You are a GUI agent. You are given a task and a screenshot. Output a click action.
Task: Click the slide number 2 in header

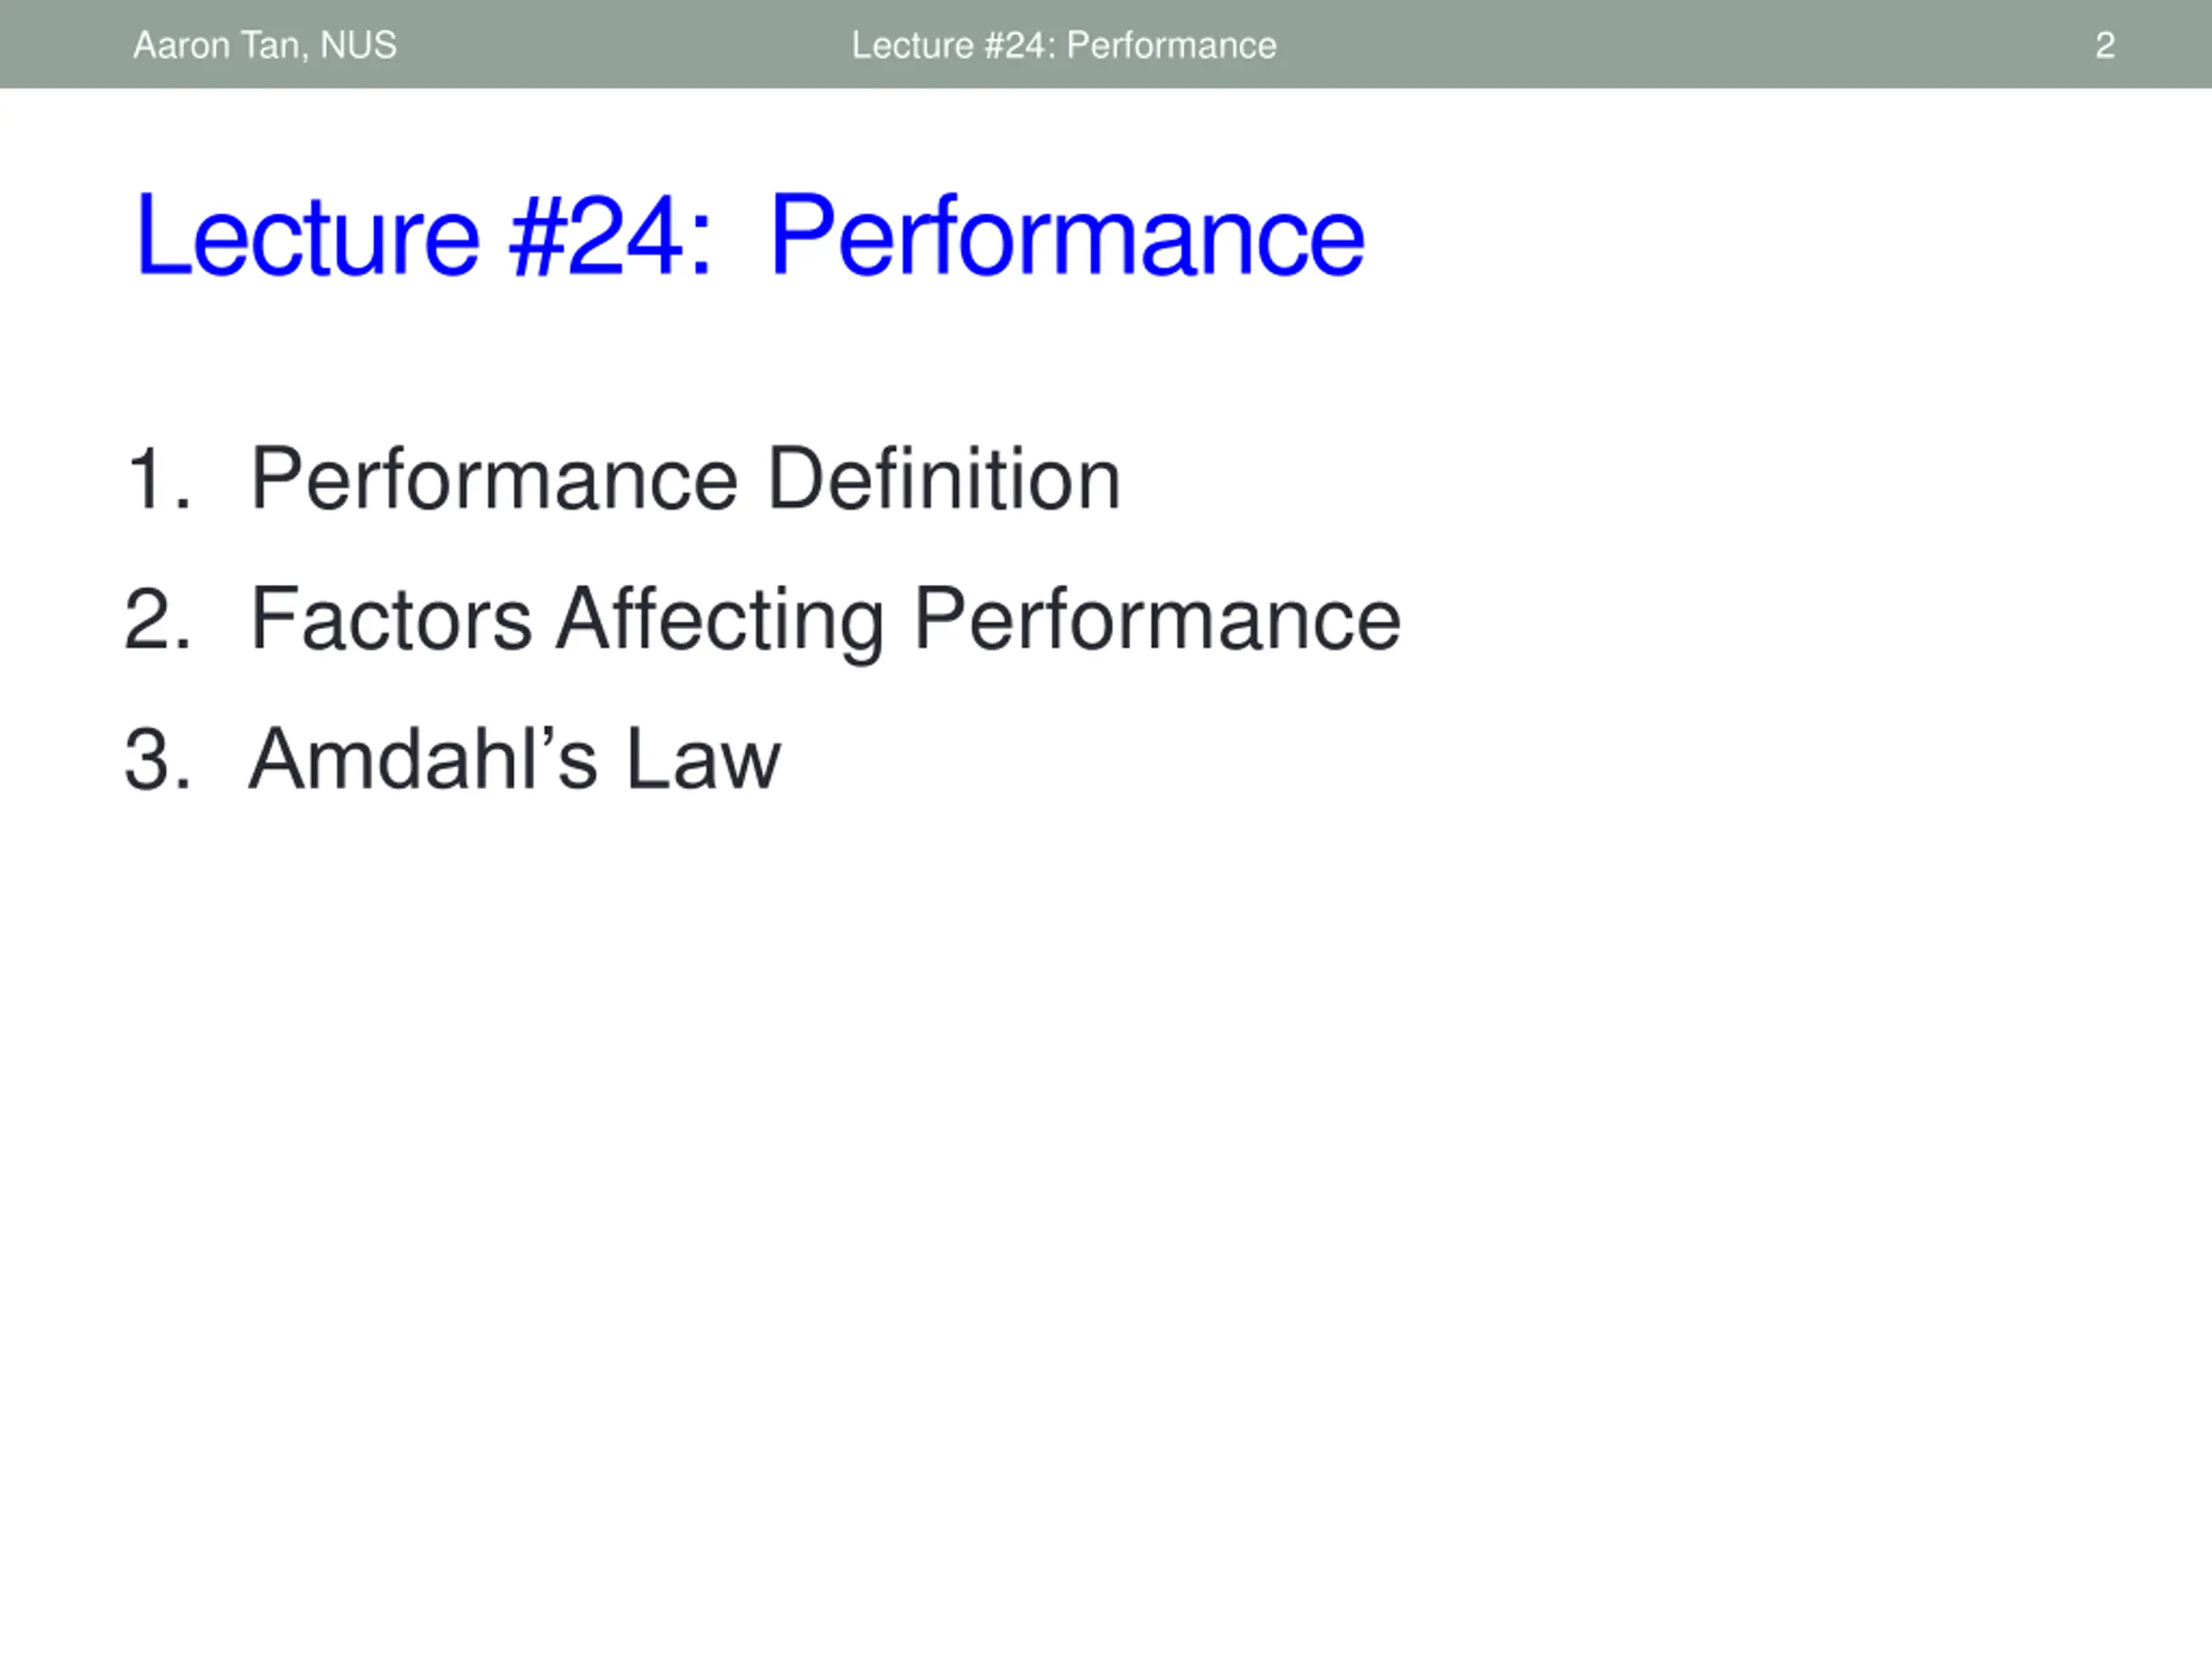coord(2104,46)
